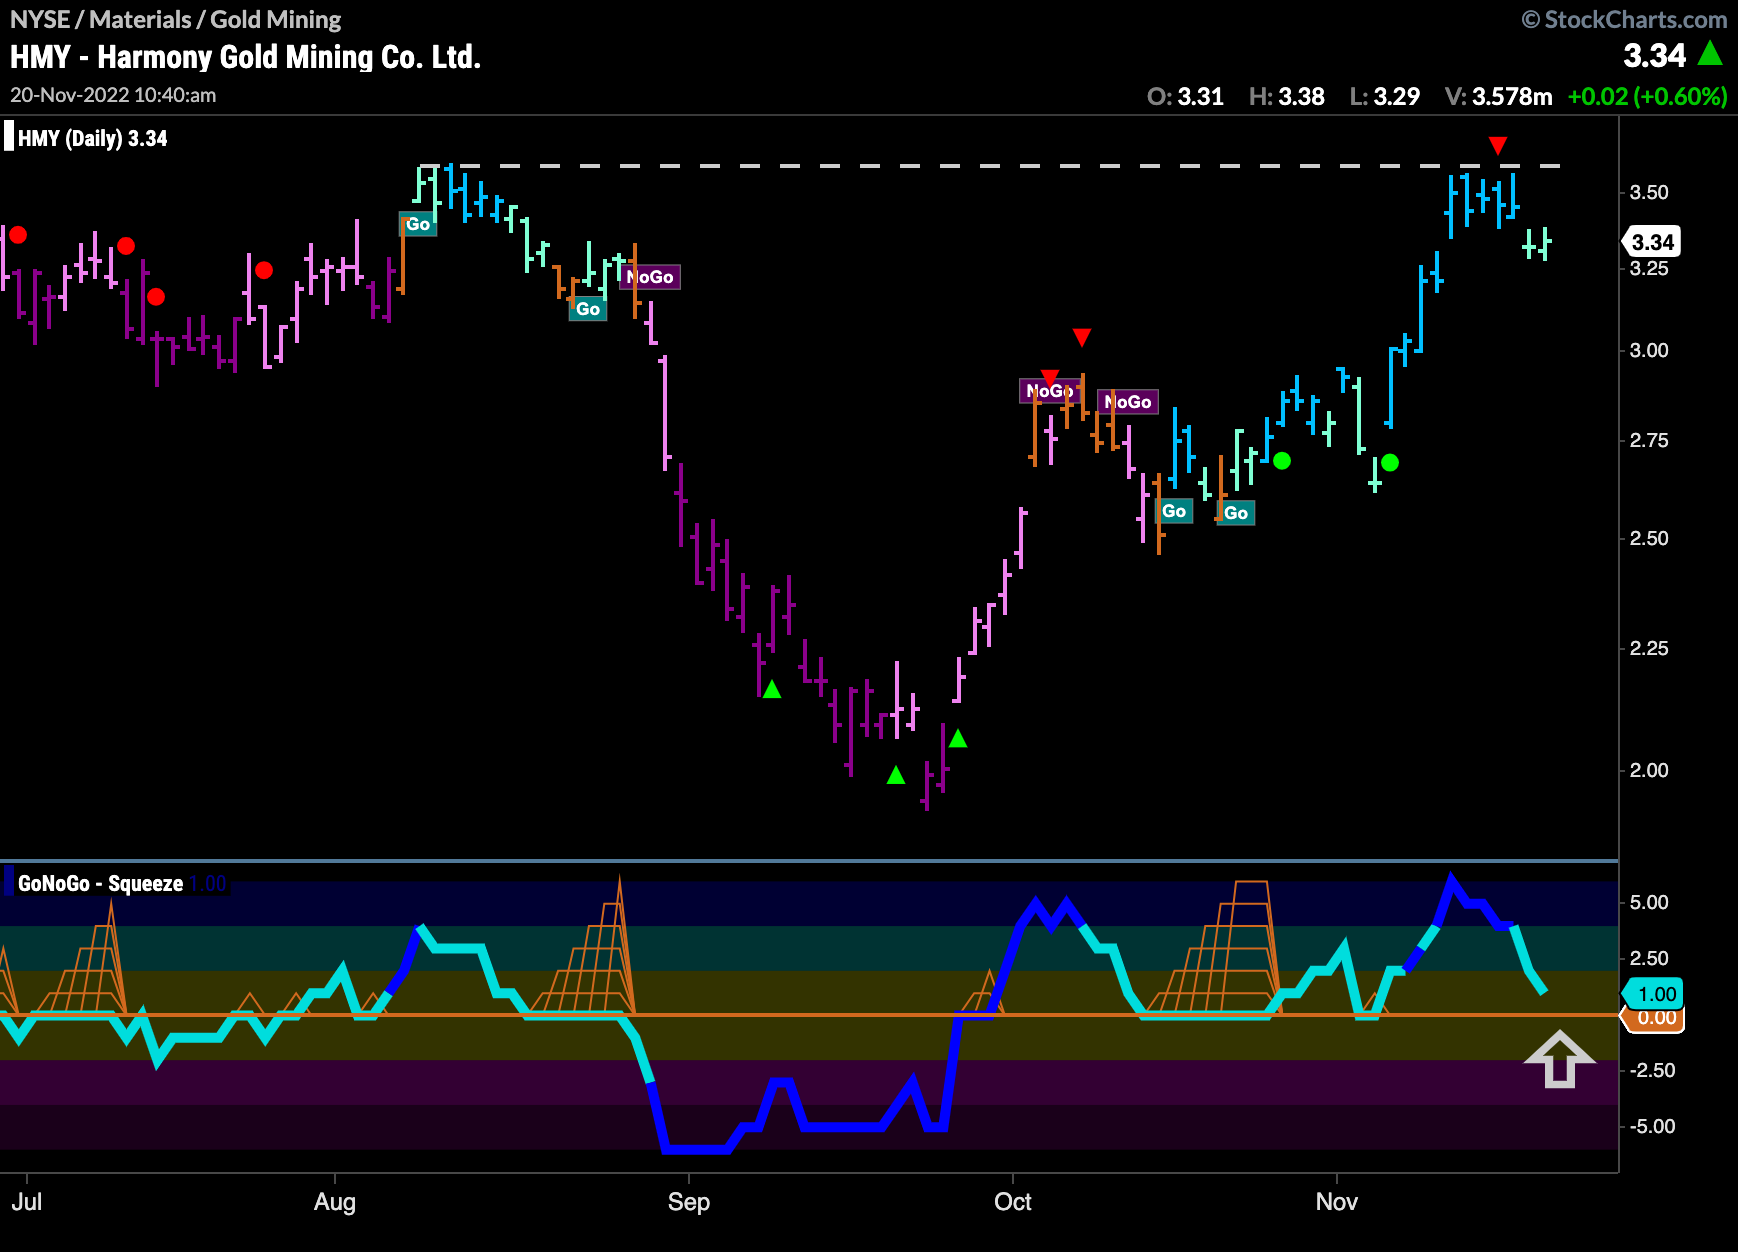Screen dimensions: 1738x1252
Task: Click the green up arrow beside the 3.34 price
Action: pyautogui.click(x=1710, y=53)
